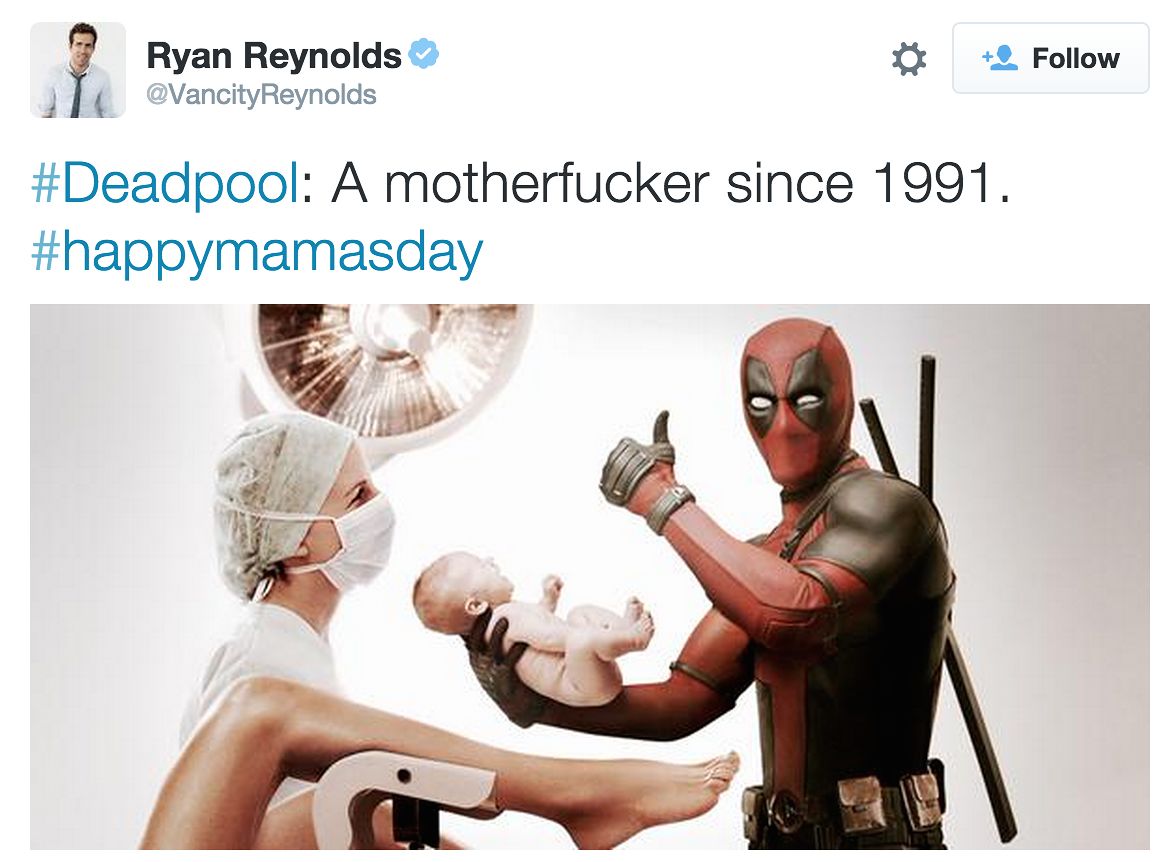This screenshot has width=1170, height=862.
Task: Click the add-person icon inside Follow button
Action: [x=1000, y=57]
